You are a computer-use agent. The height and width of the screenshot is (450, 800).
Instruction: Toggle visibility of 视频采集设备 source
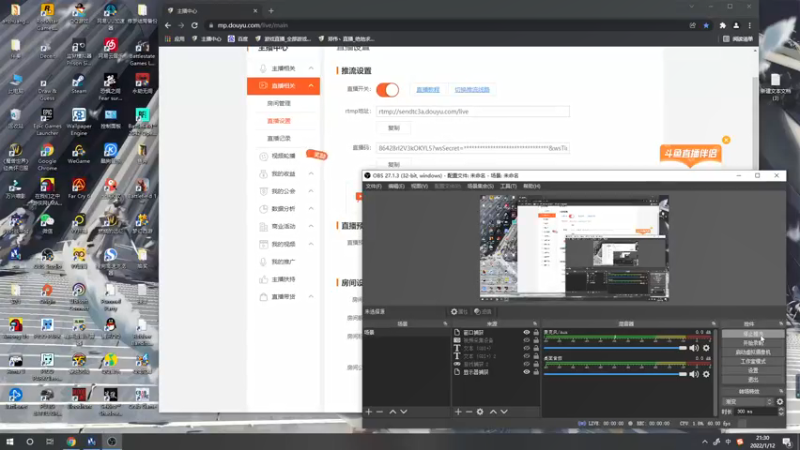(x=526, y=340)
